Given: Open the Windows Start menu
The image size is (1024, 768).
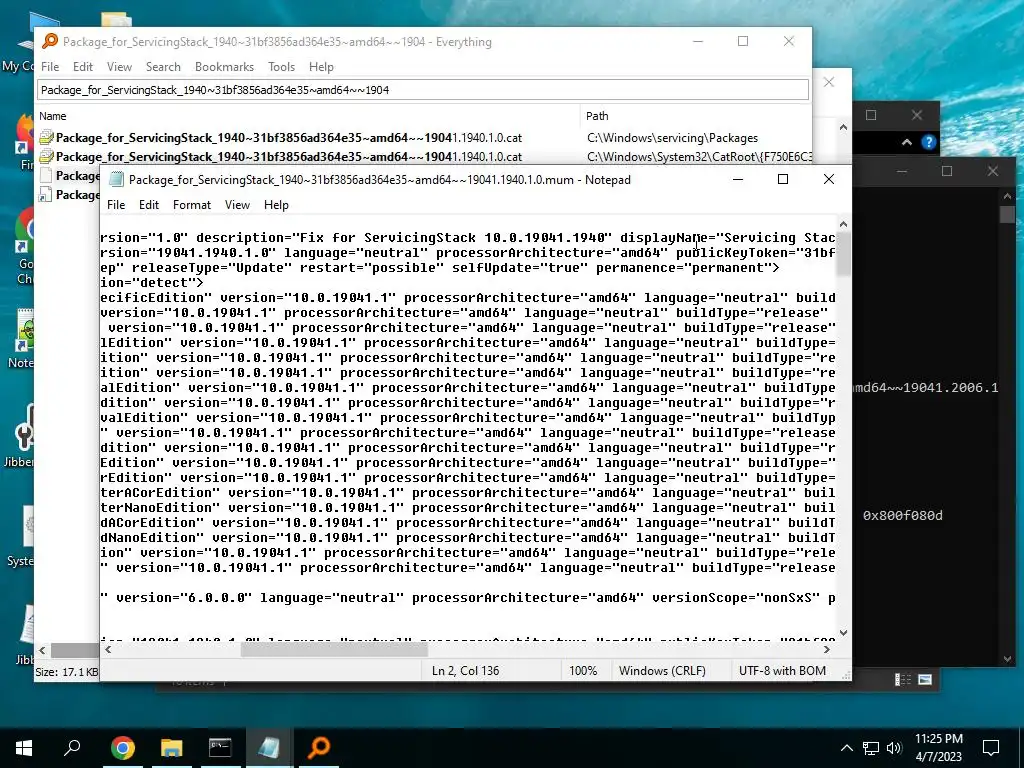Looking at the screenshot, I should pyautogui.click(x=24, y=748).
